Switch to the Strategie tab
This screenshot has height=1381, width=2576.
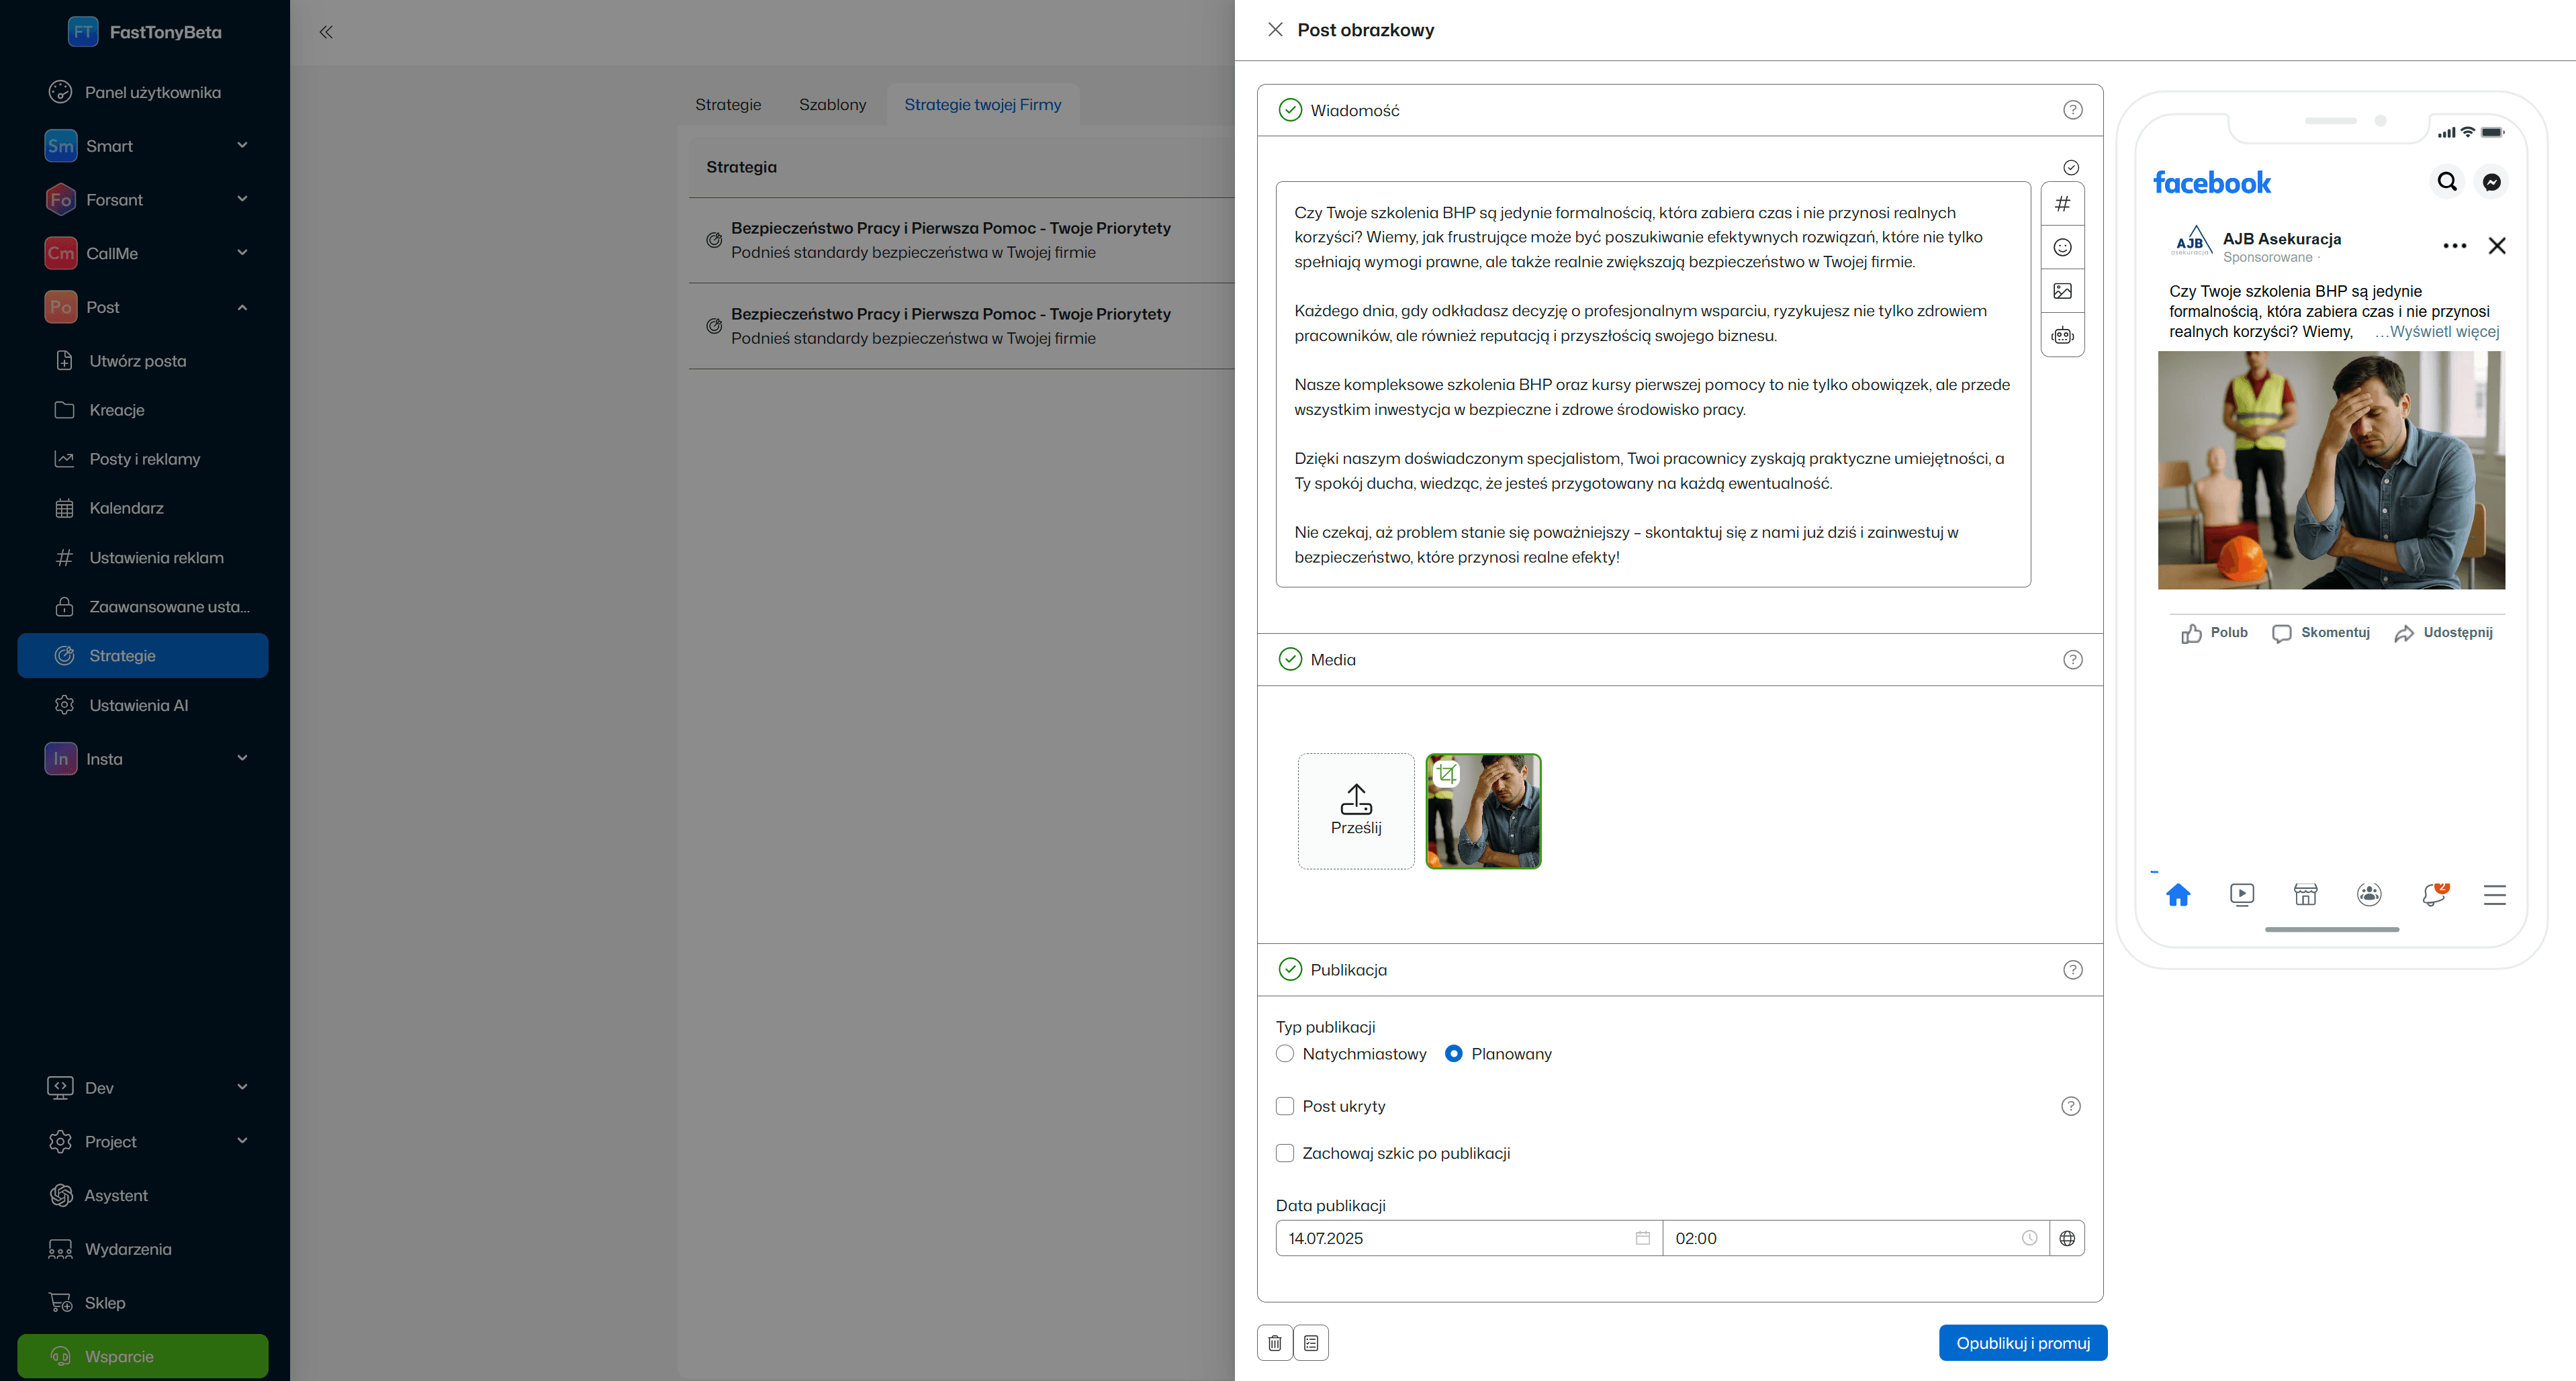(x=728, y=104)
